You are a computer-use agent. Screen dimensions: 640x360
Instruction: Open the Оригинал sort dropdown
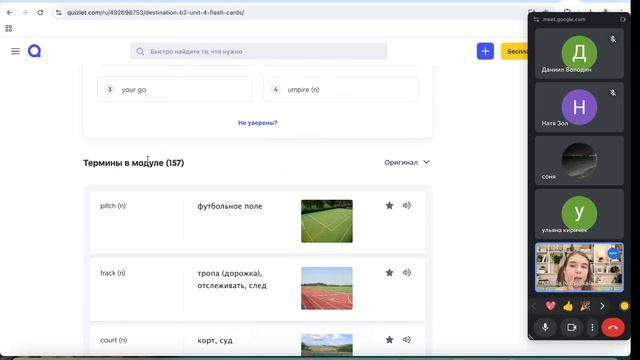[407, 162]
